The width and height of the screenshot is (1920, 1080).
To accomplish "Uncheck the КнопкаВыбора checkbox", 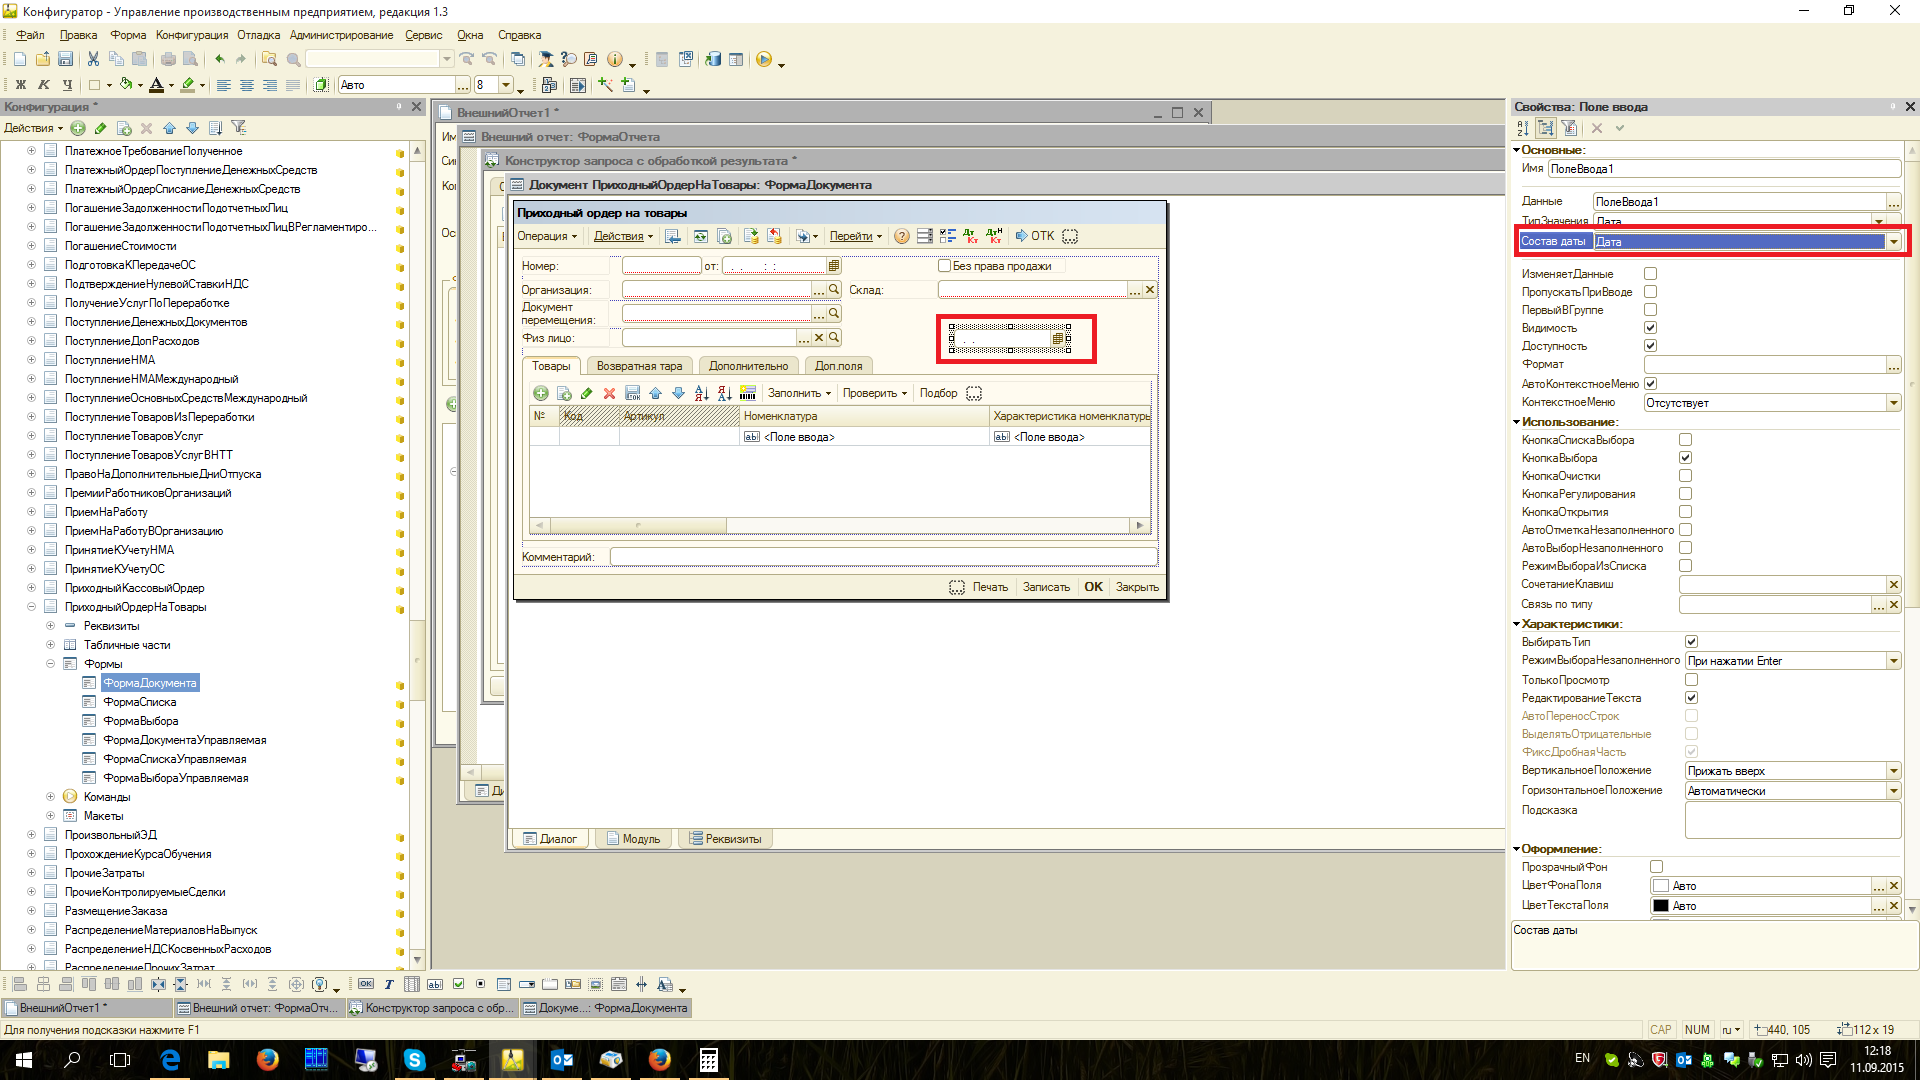I will pos(1685,458).
